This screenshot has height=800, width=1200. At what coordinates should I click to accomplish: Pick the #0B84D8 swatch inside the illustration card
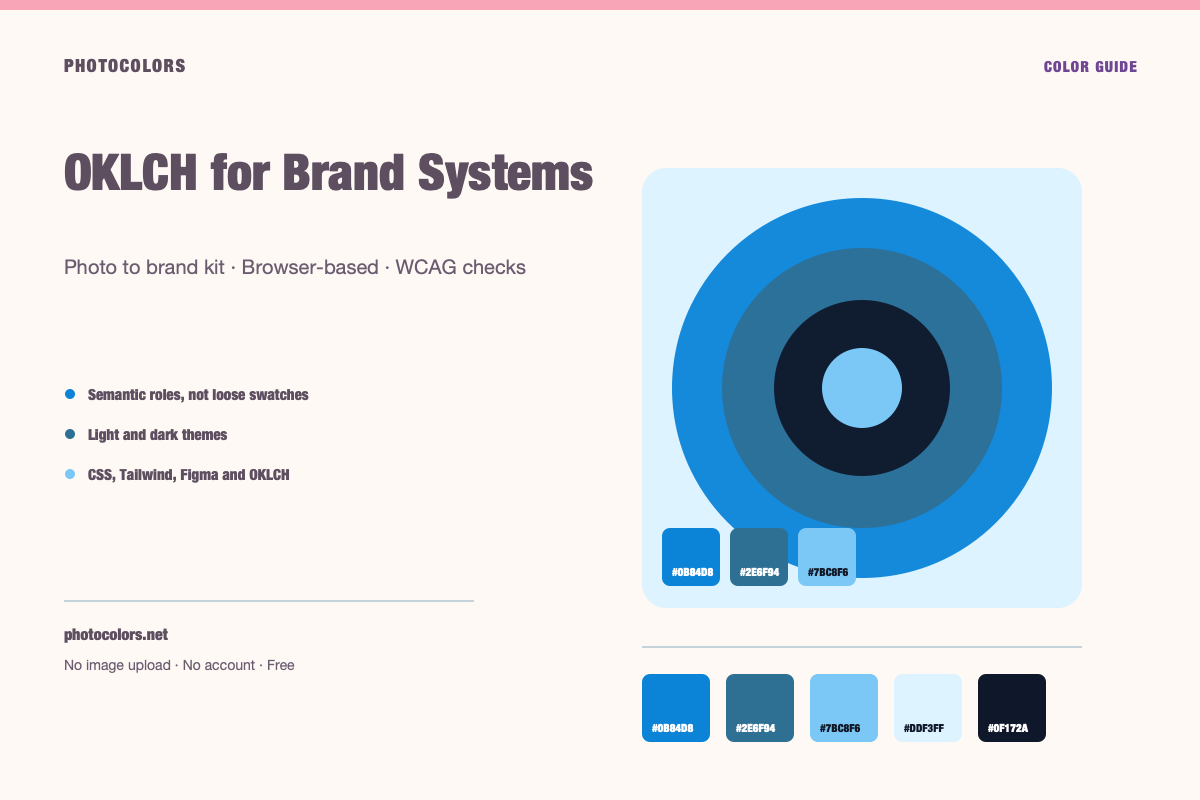pos(691,557)
